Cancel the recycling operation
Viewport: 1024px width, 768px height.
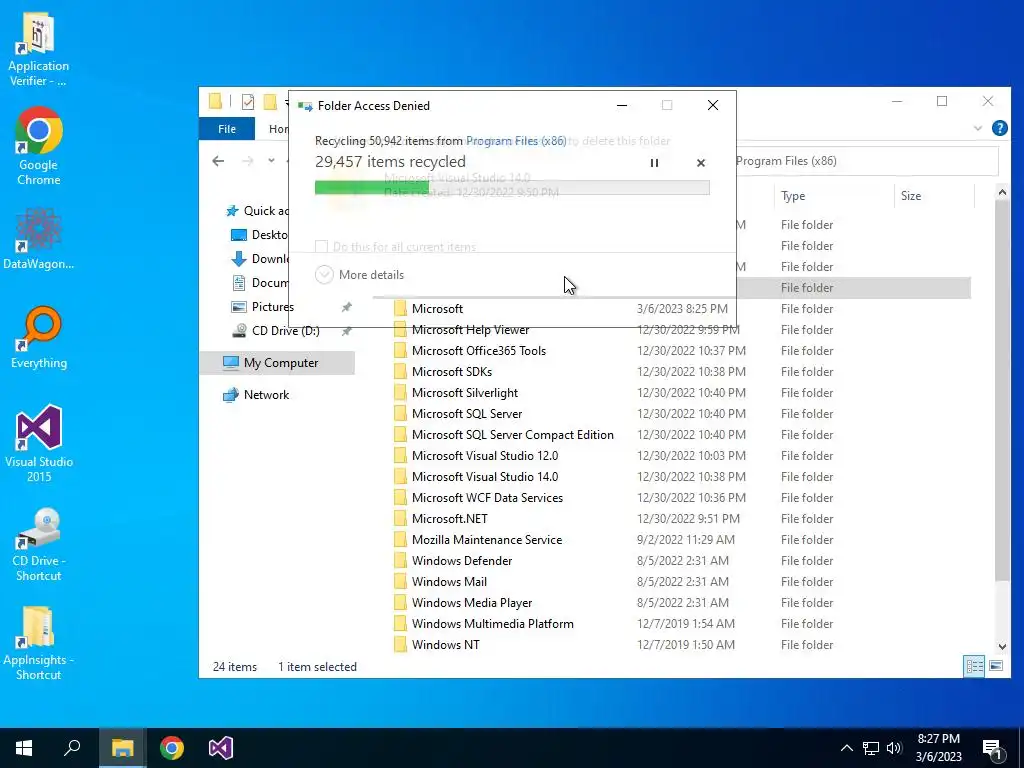pyautogui.click(x=701, y=163)
